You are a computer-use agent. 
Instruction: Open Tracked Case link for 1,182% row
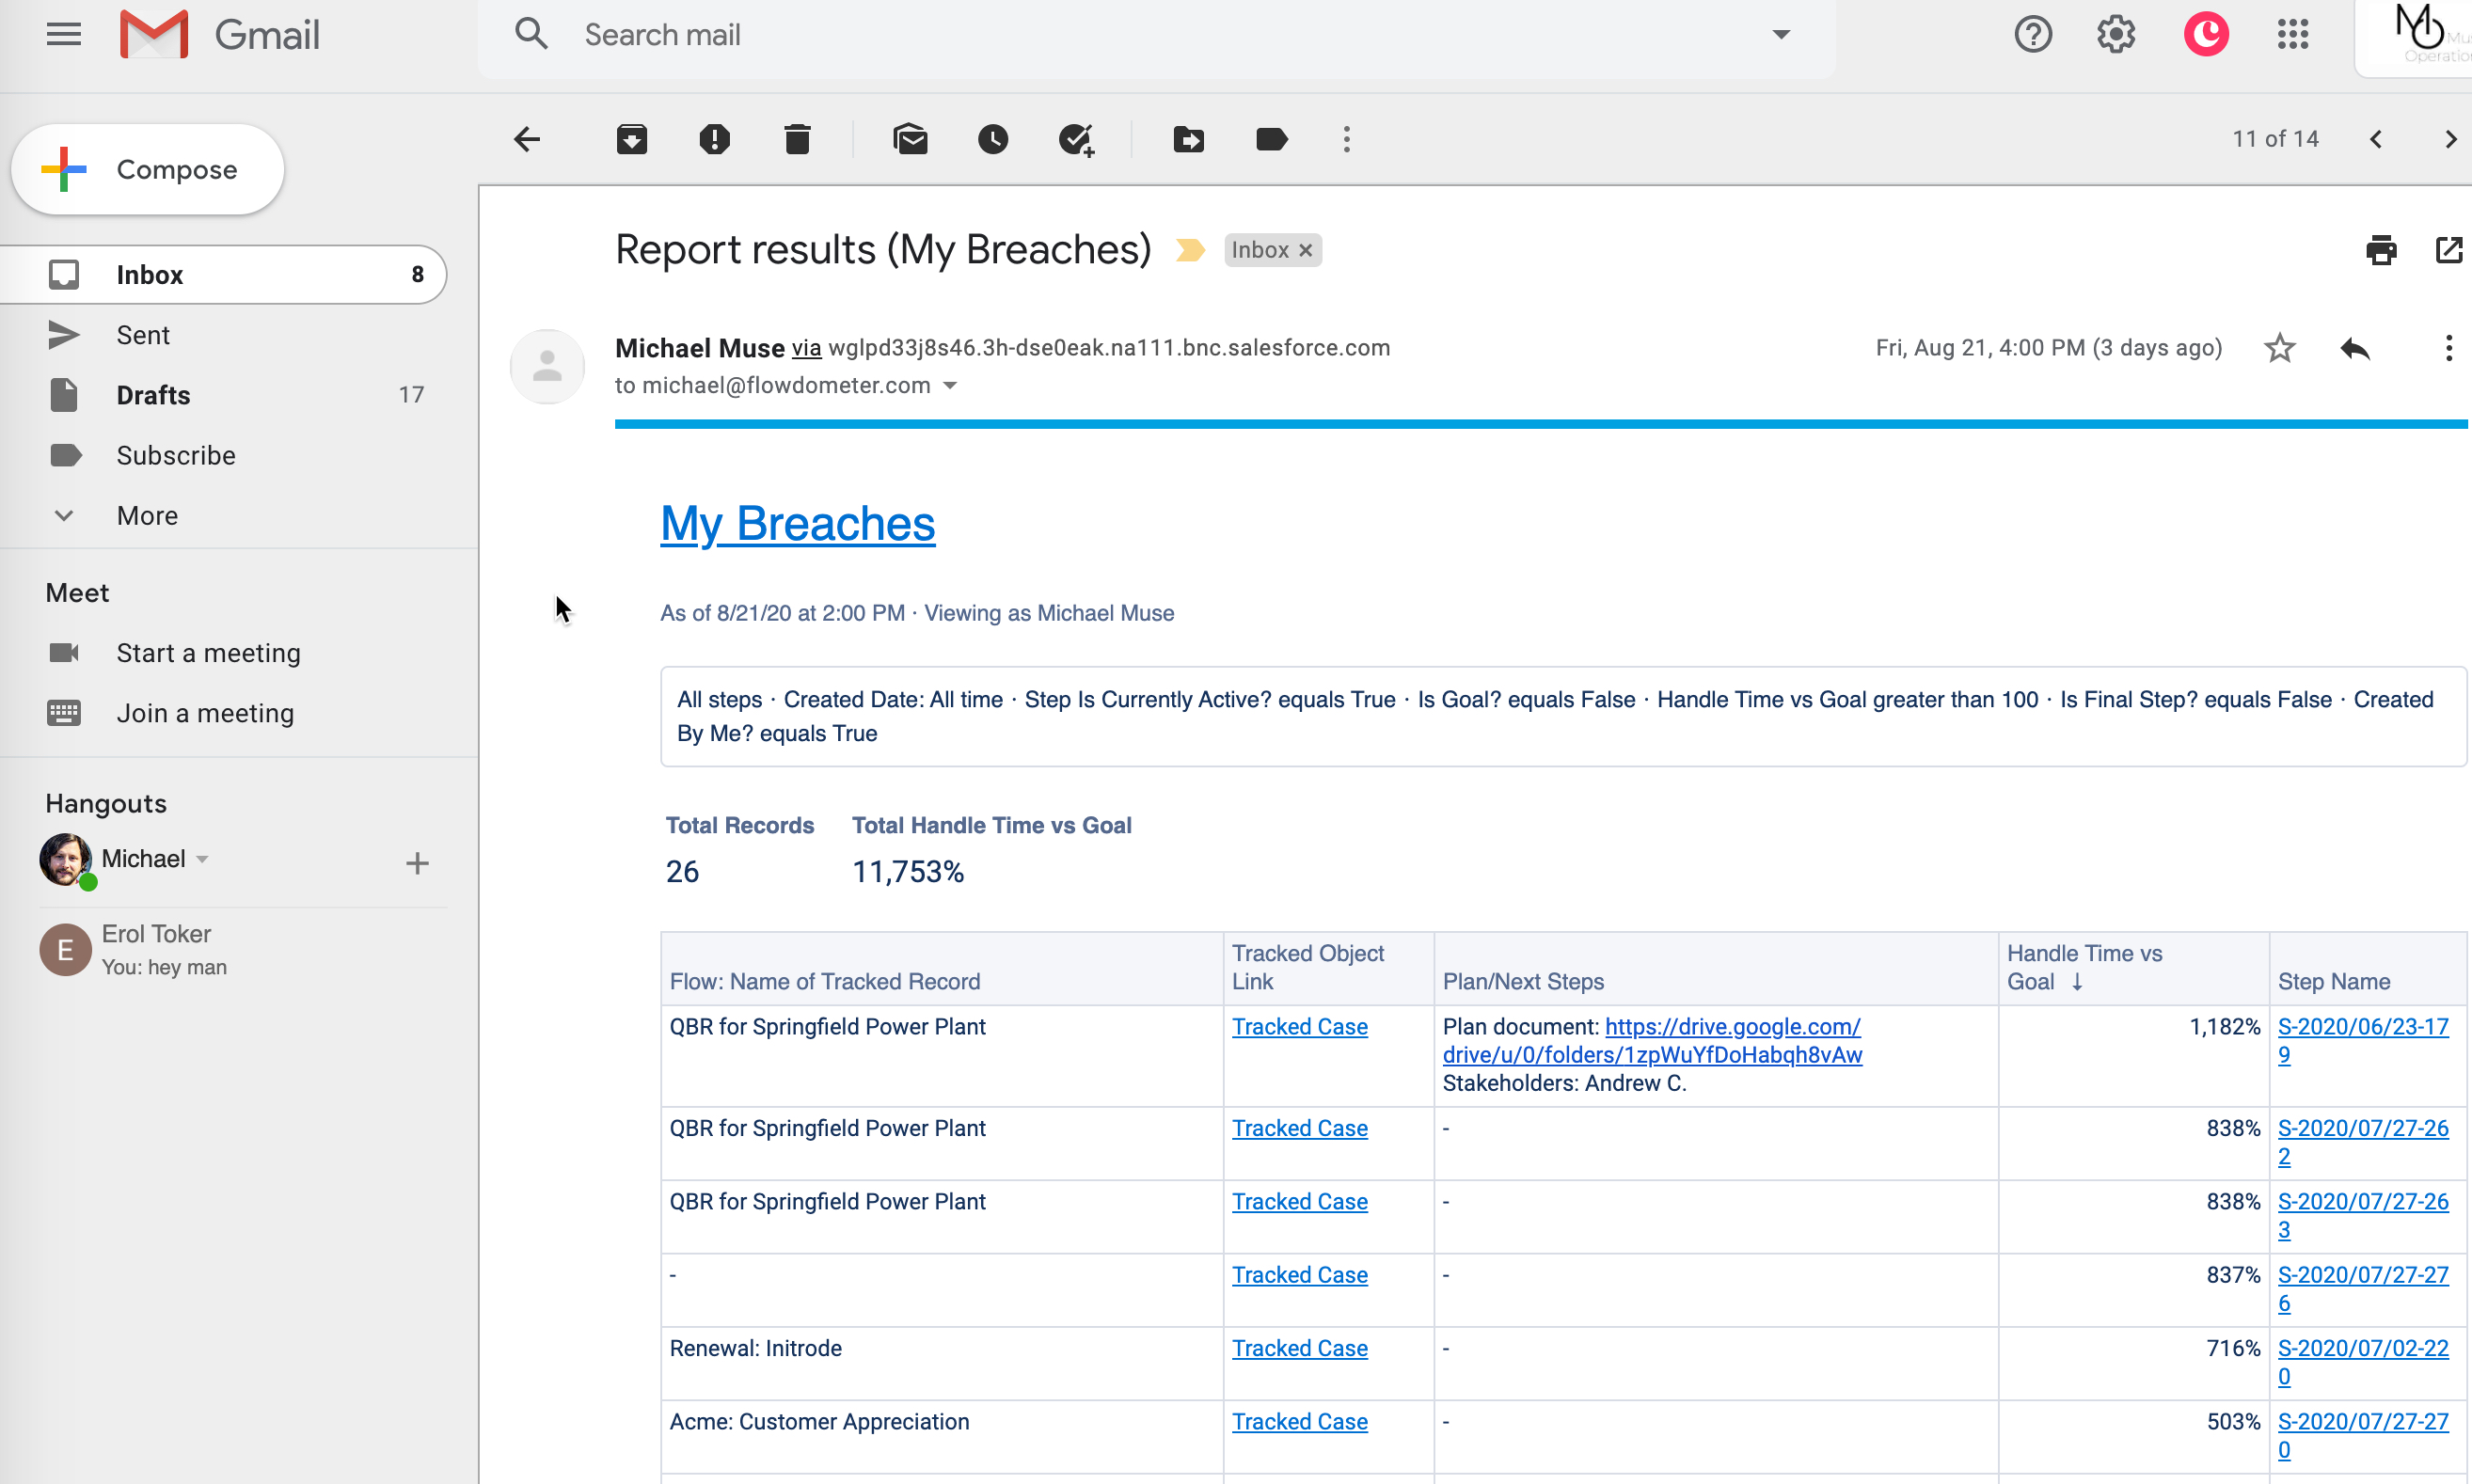click(1299, 1027)
